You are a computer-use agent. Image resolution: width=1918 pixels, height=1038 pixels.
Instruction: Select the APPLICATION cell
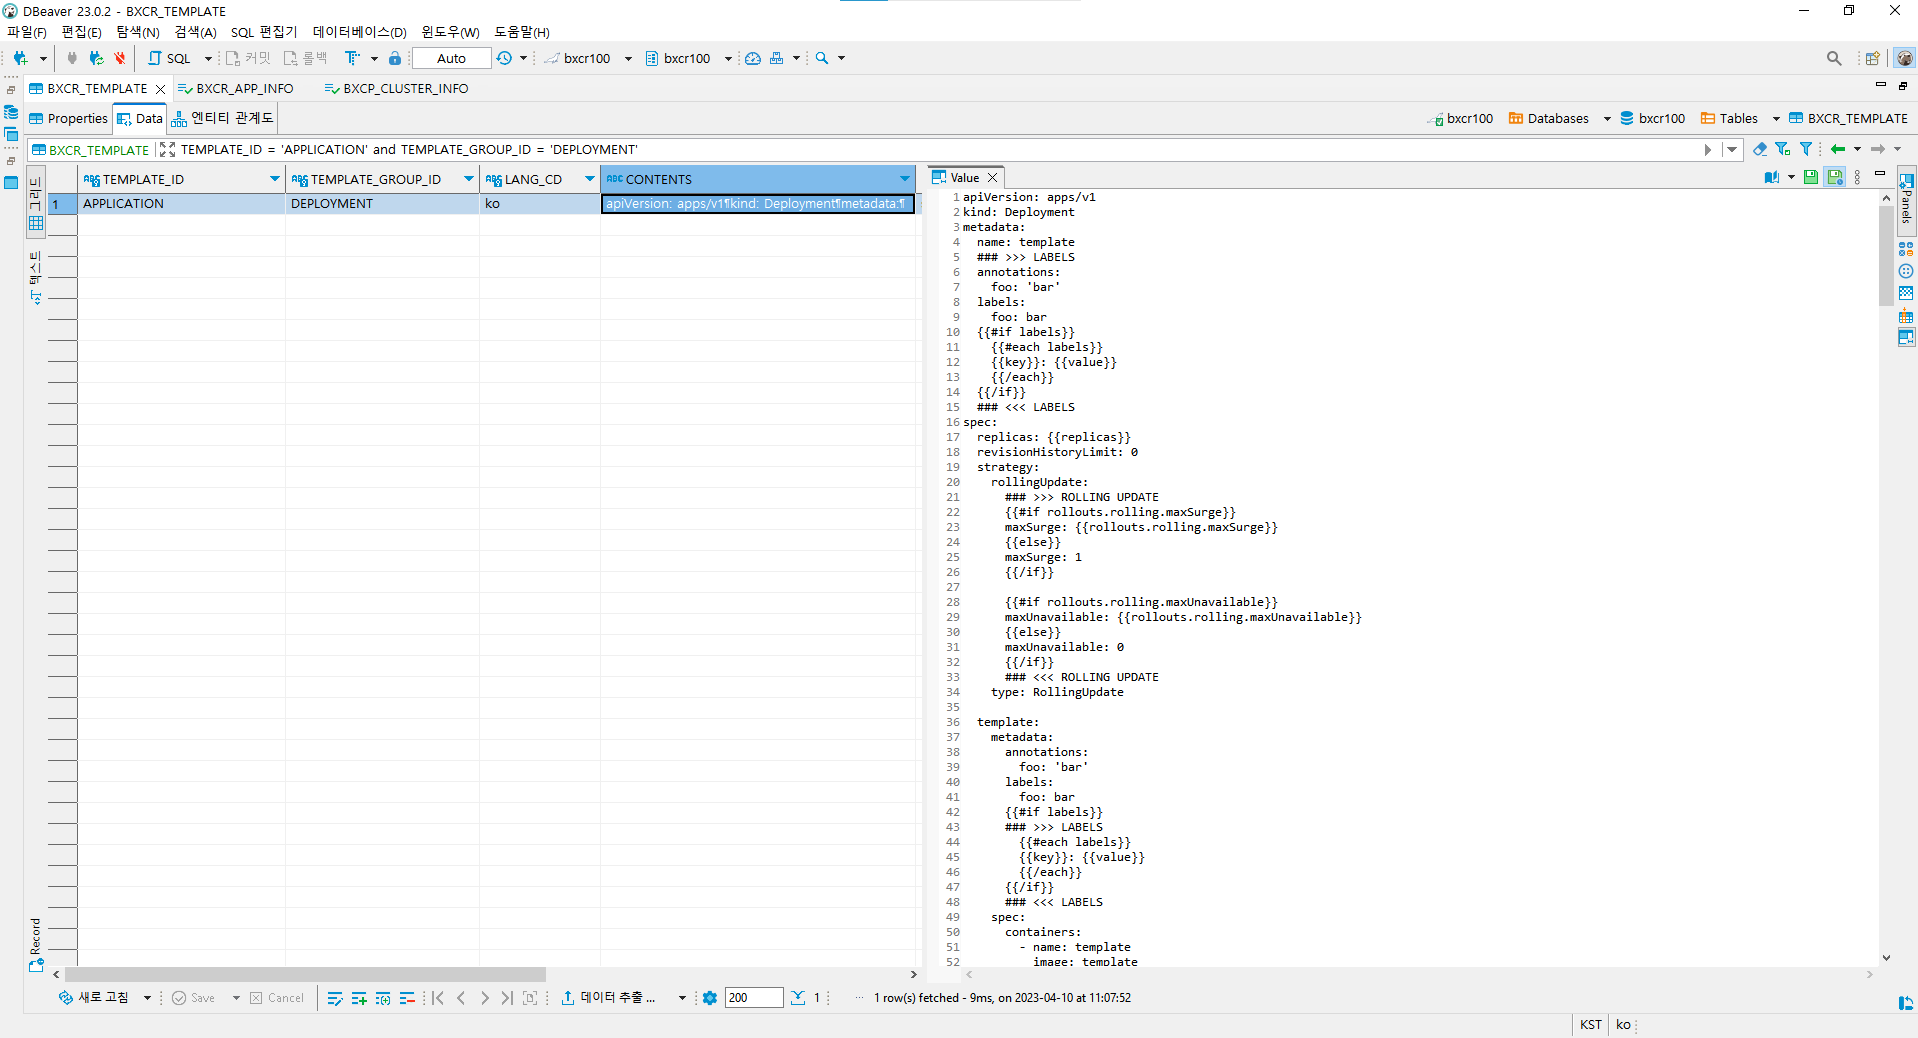(181, 203)
